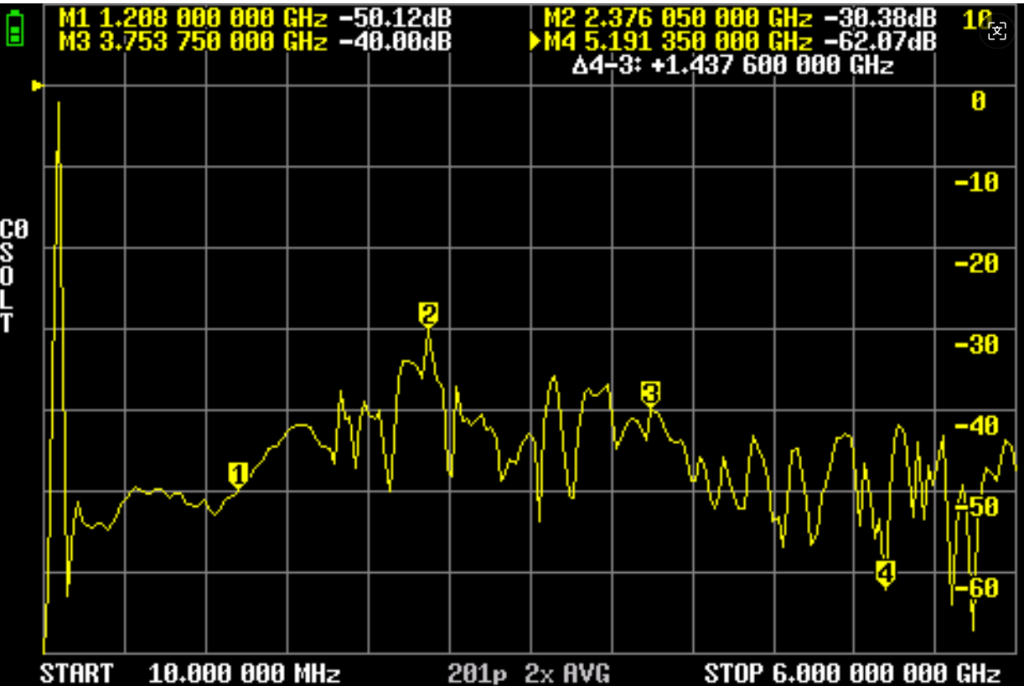1024x686 pixels.
Task: Tap the M2 2.376 GHz marker readout
Action: pyautogui.click(x=739, y=17)
